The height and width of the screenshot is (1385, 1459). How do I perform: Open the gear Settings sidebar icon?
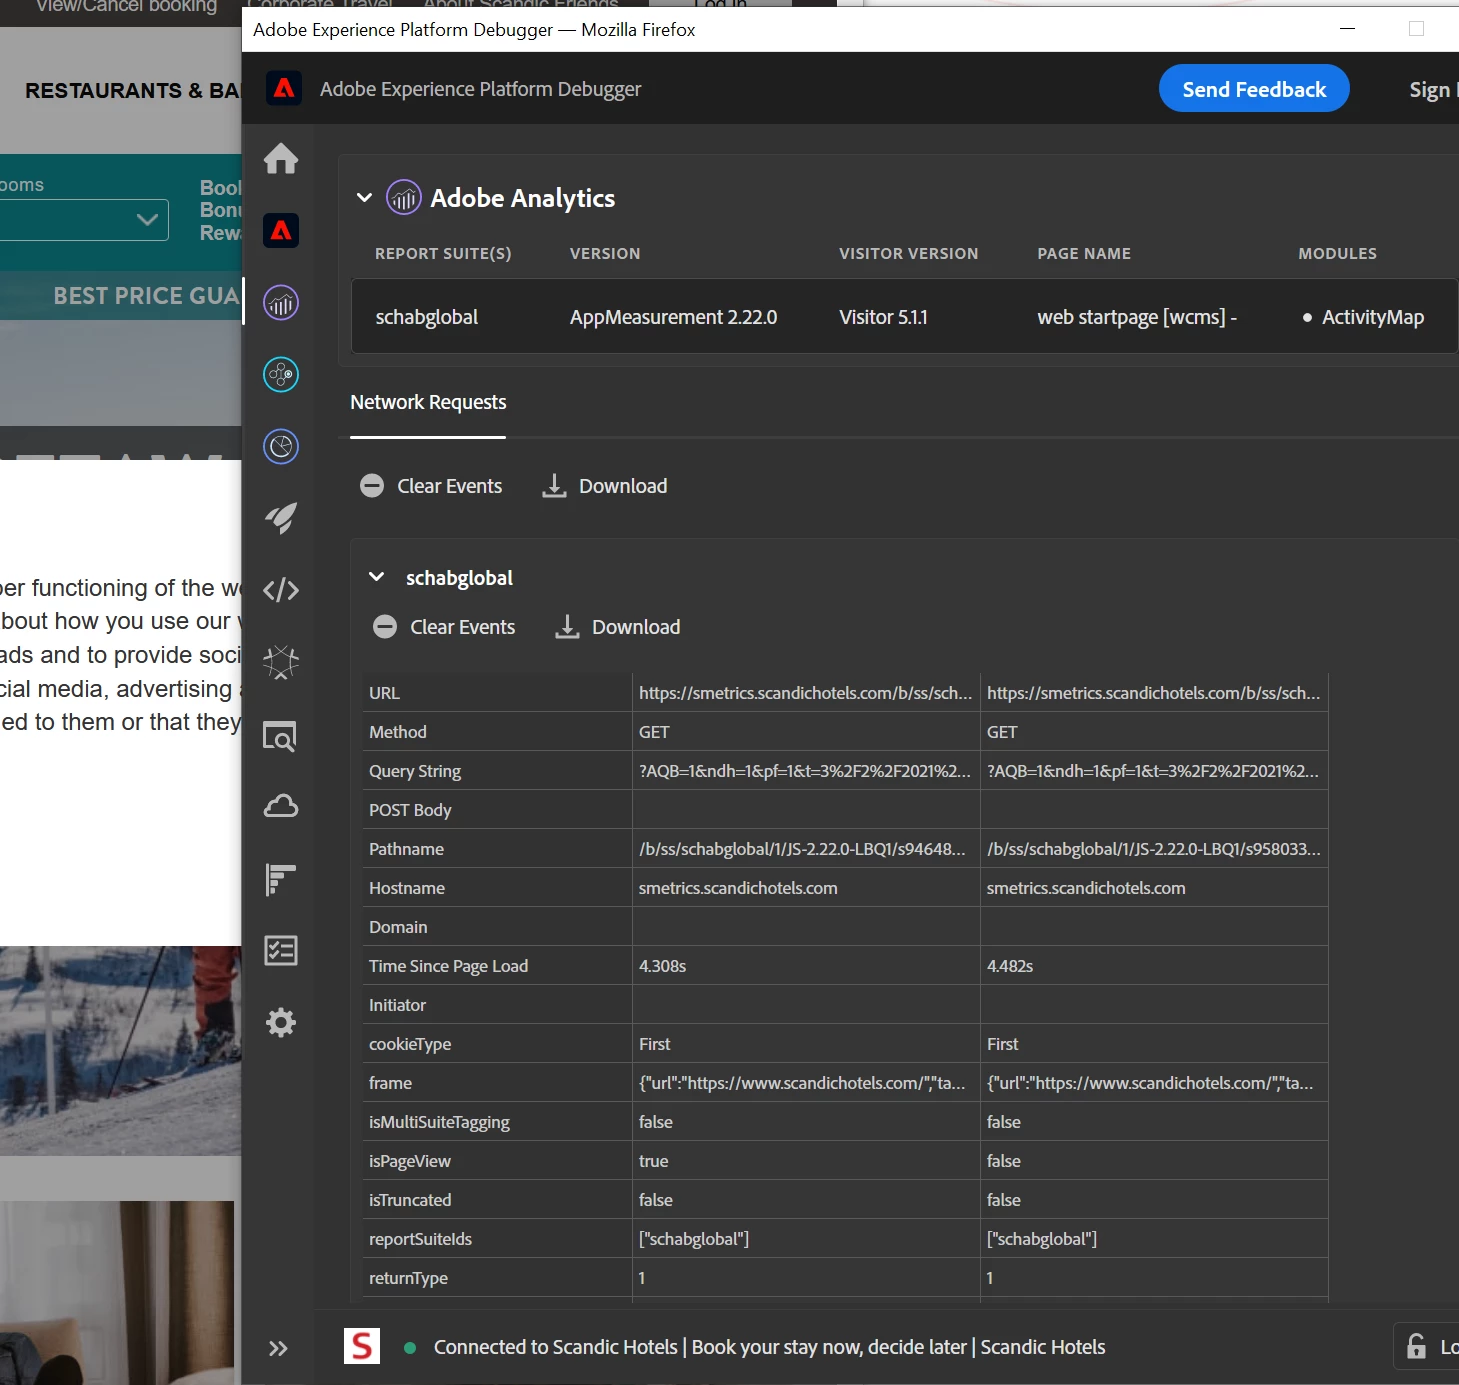click(281, 1022)
